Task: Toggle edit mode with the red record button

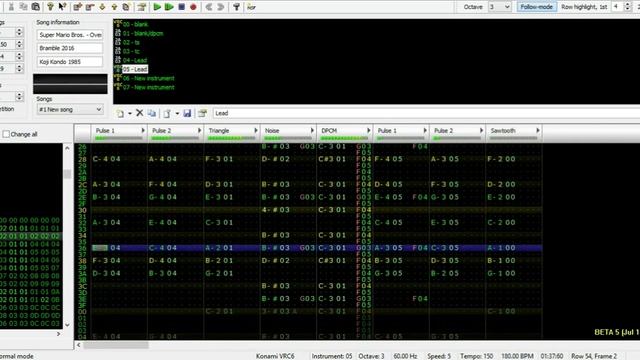Action: pos(193,7)
